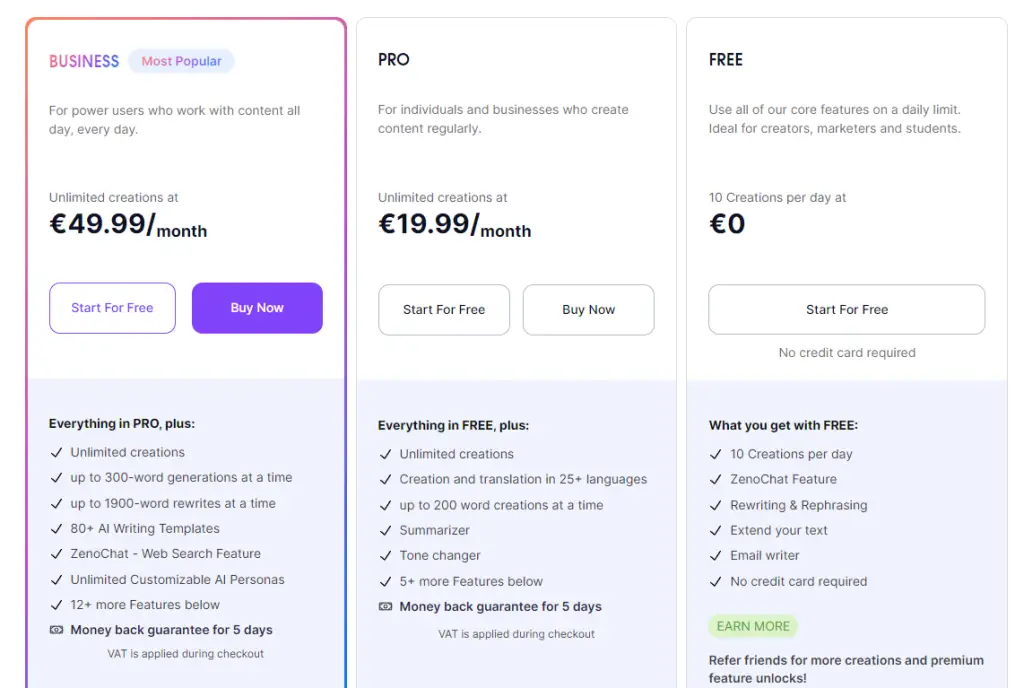1024x688 pixels.
Task: Click the €19.99/month price text
Action: [455, 225]
